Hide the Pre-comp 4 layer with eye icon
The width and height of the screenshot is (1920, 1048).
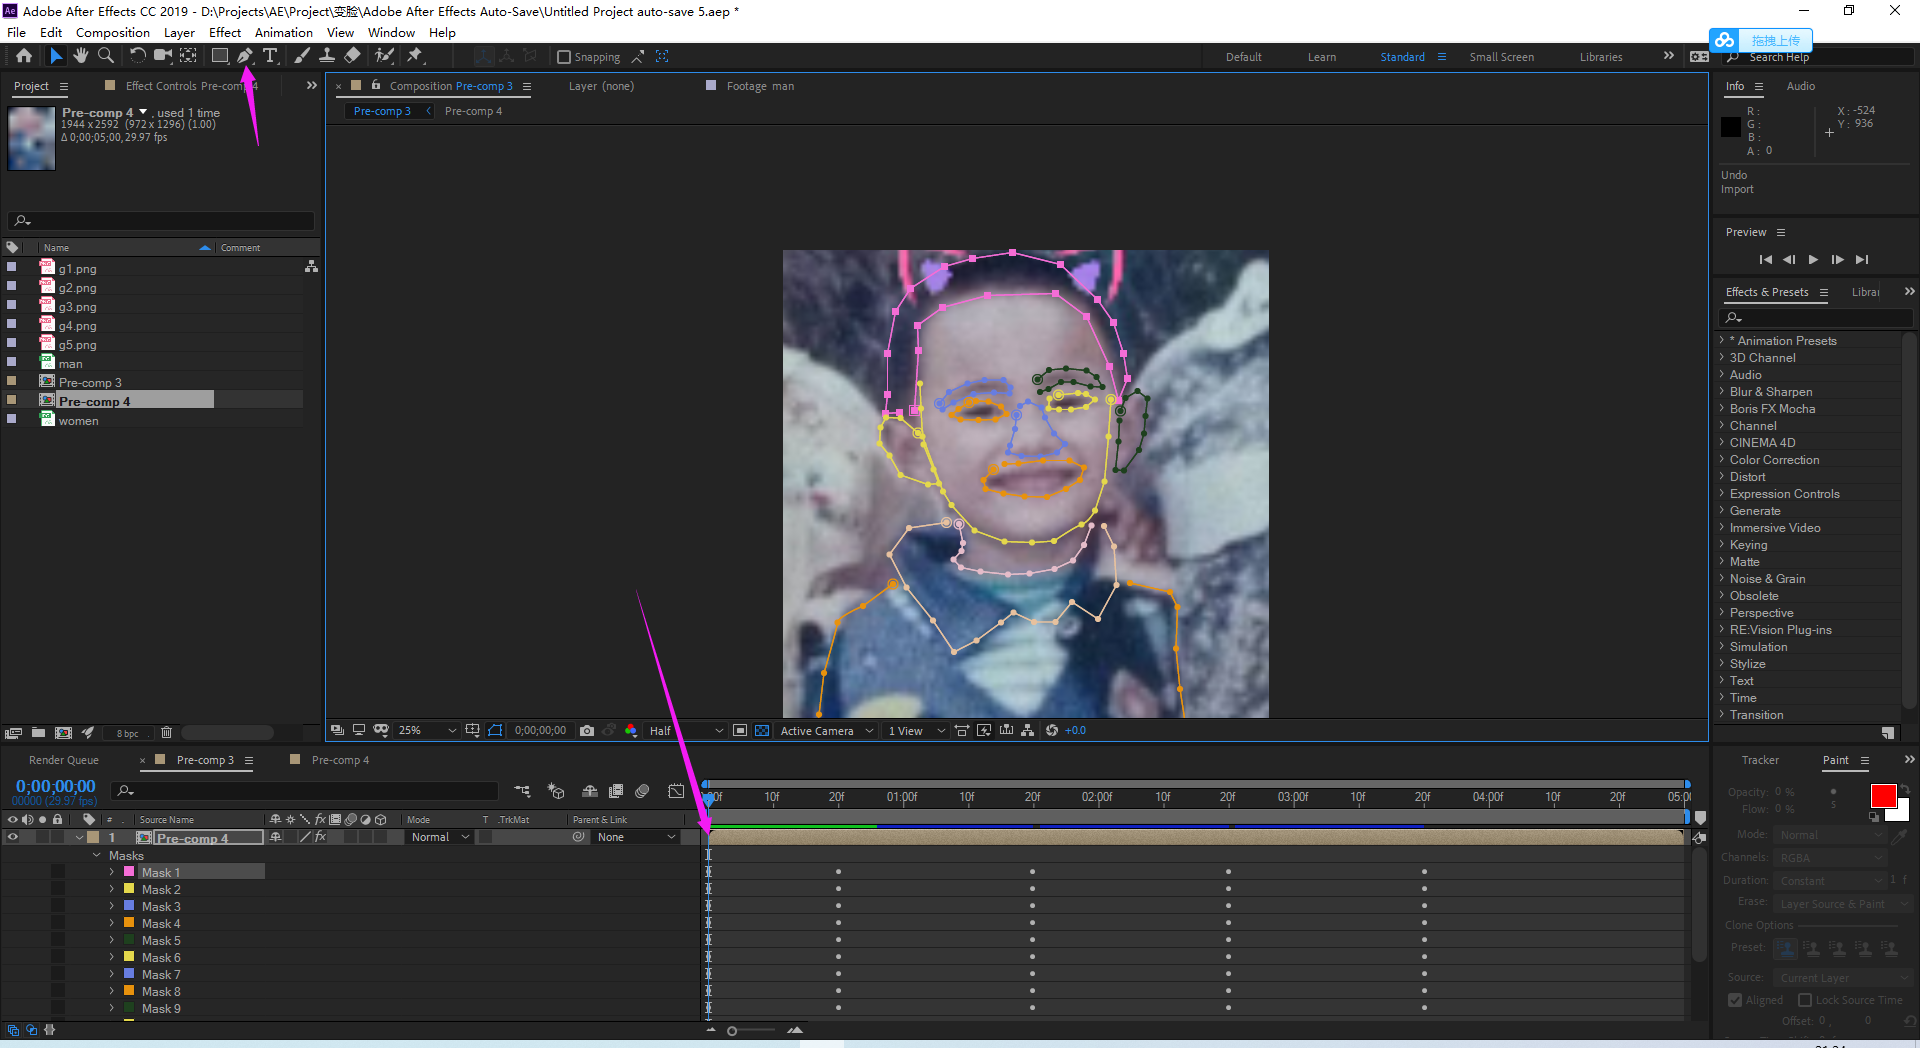[x=13, y=838]
